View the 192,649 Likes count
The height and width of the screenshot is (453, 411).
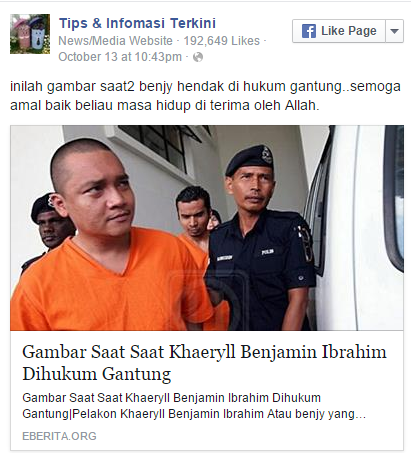(222, 41)
